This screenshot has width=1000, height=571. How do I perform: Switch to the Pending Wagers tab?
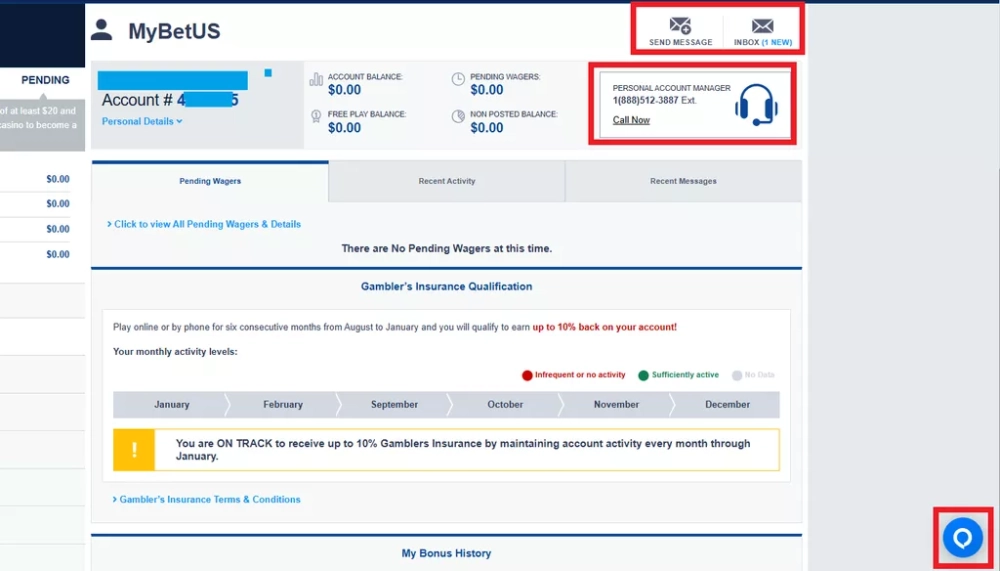coord(210,181)
